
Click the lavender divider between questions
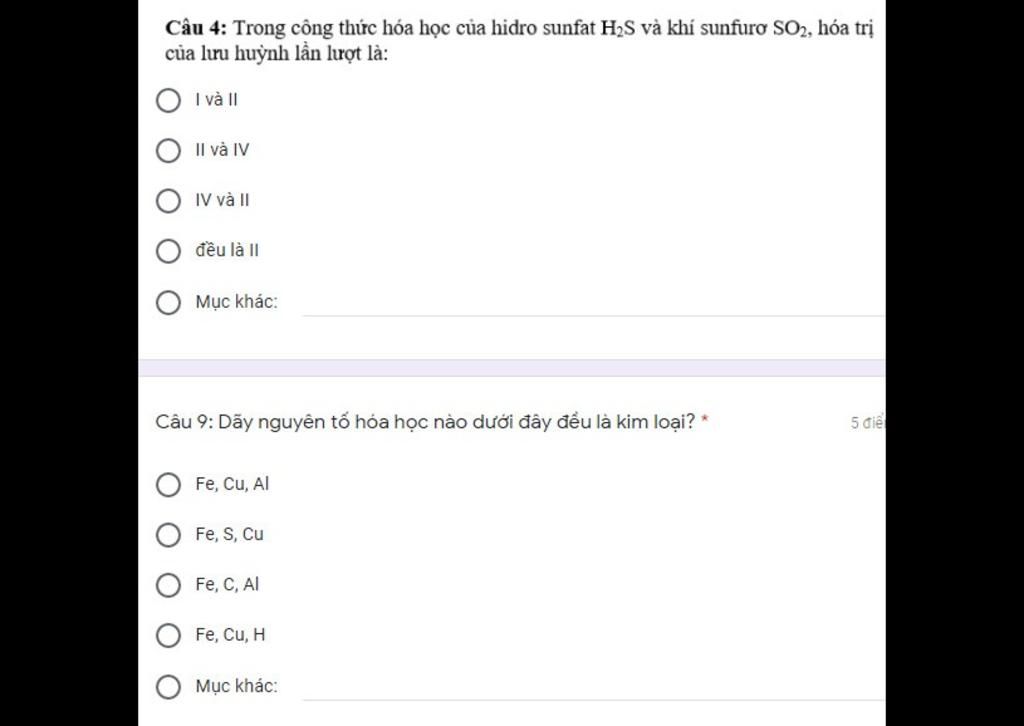511,368
